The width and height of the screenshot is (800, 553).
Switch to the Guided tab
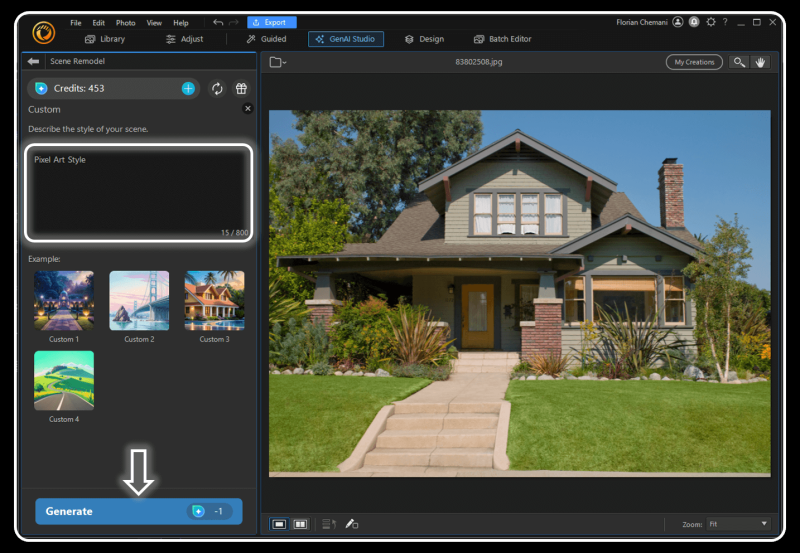tap(266, 39)
